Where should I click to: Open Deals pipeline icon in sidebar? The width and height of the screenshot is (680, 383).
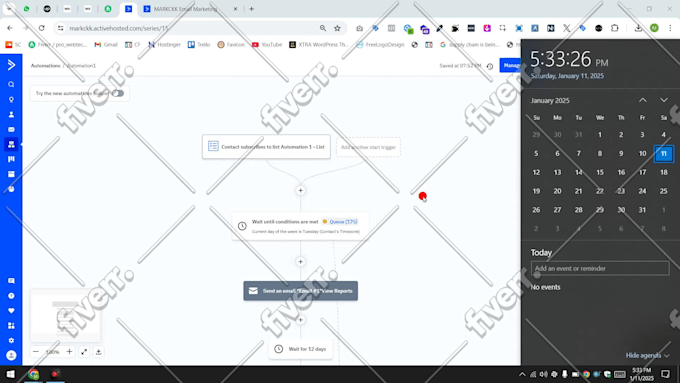click(x=11, y=159)
